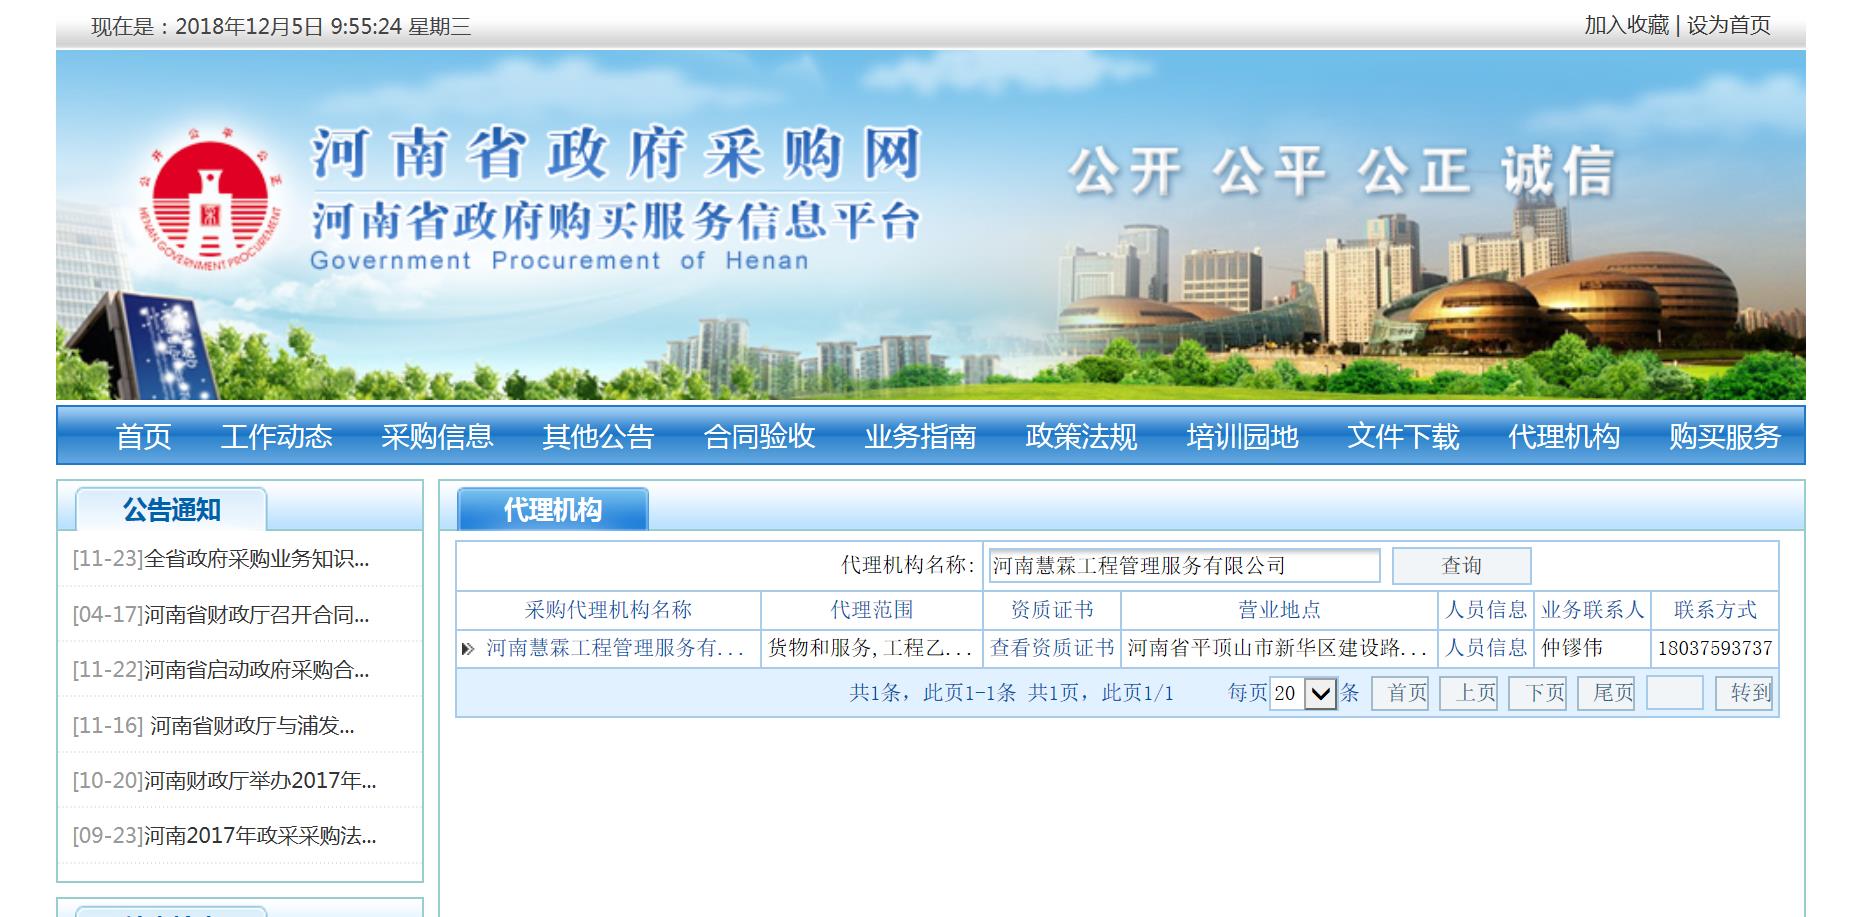Open the 查看资质证书 link
The height and width of the screenshot is (917, 1855).
pos(1051,648)
